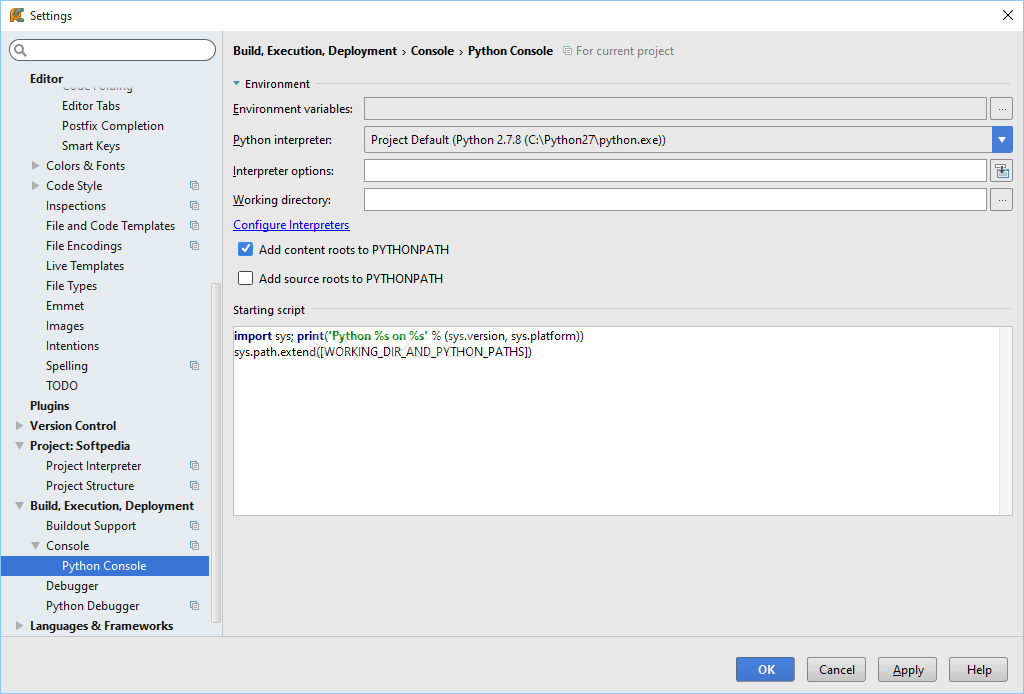
Task: Click interpreter options expand icon
Action: 1001,171
